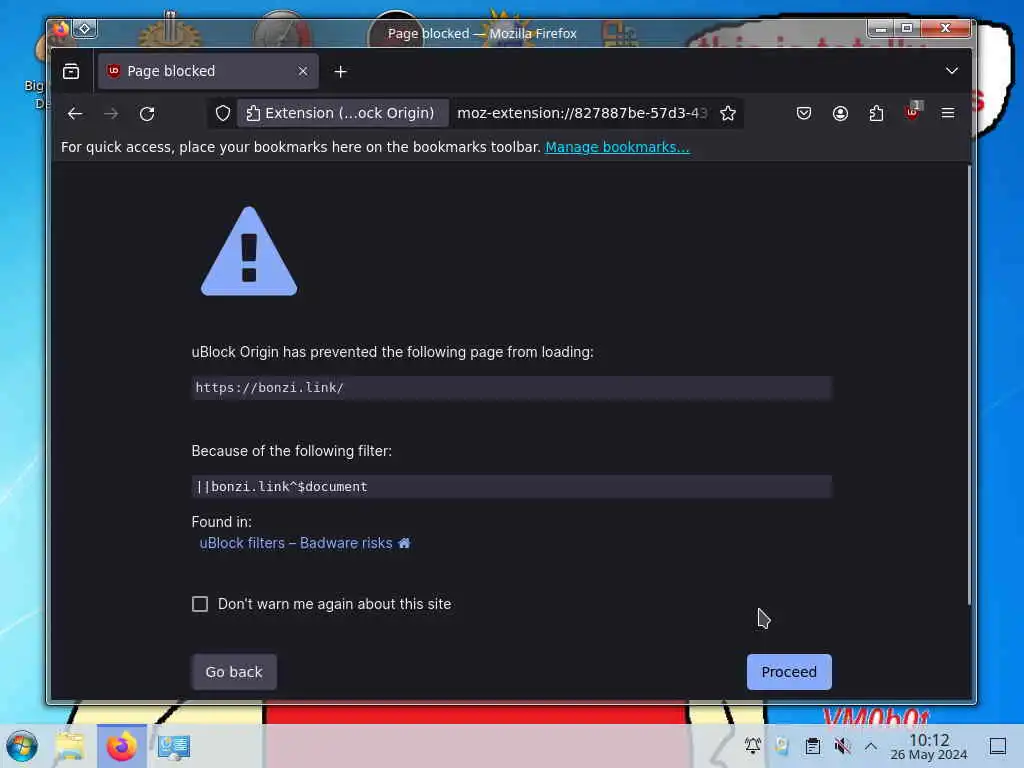Click the Go back button
This screenshot has height=768, width=1024.
point(234,672)
